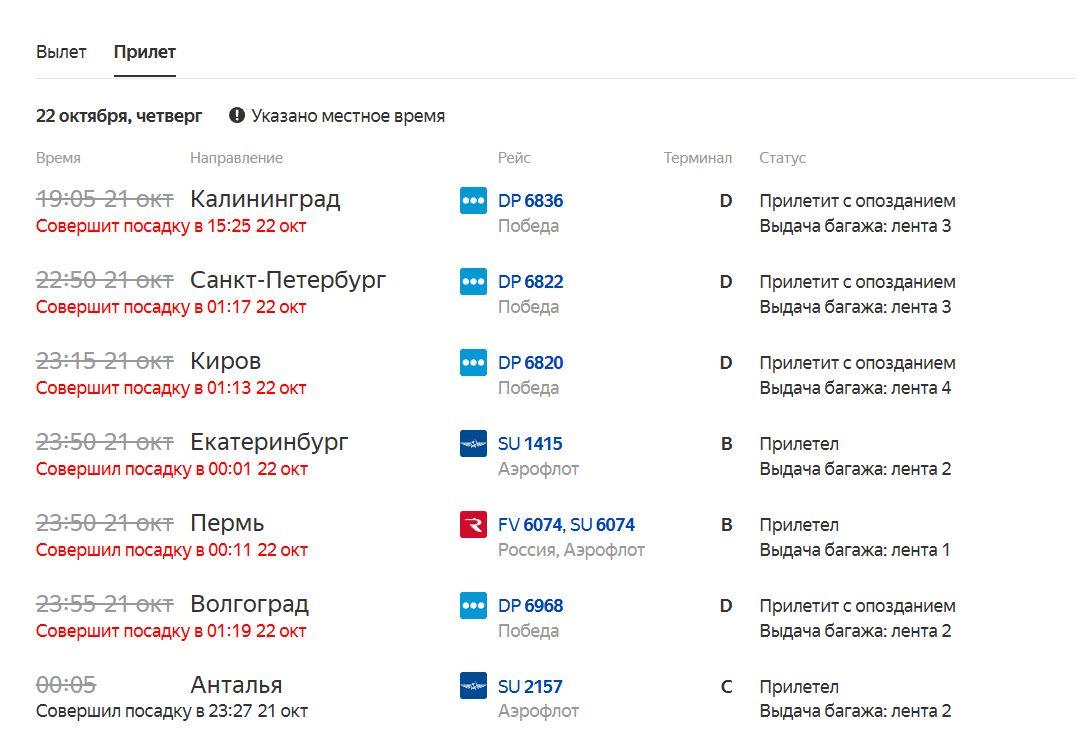The height and width of the screenshot is (742, 1076).
Task: Click 'Совершит посадку в 01:17 22 окт' text
Action: click(171, 307)
